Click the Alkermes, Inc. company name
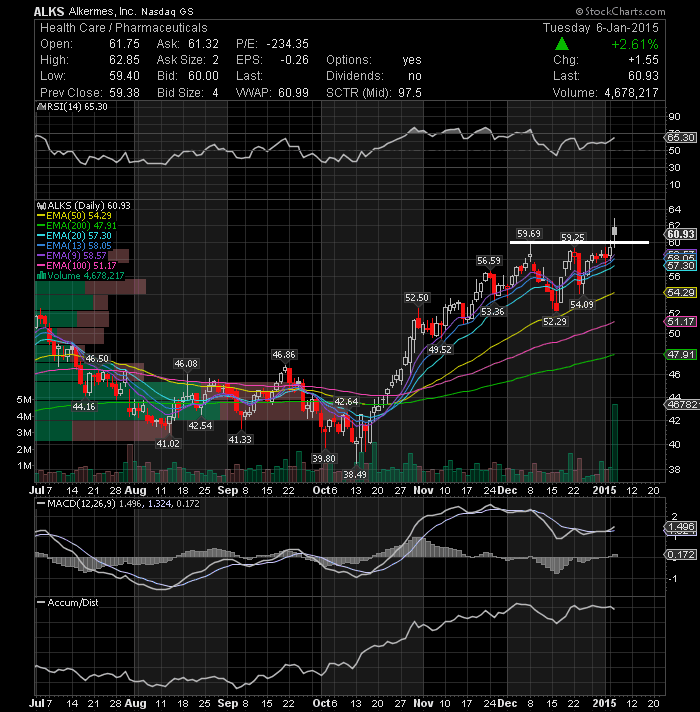Viewport: 700px width, 712px height. point(102,11)
